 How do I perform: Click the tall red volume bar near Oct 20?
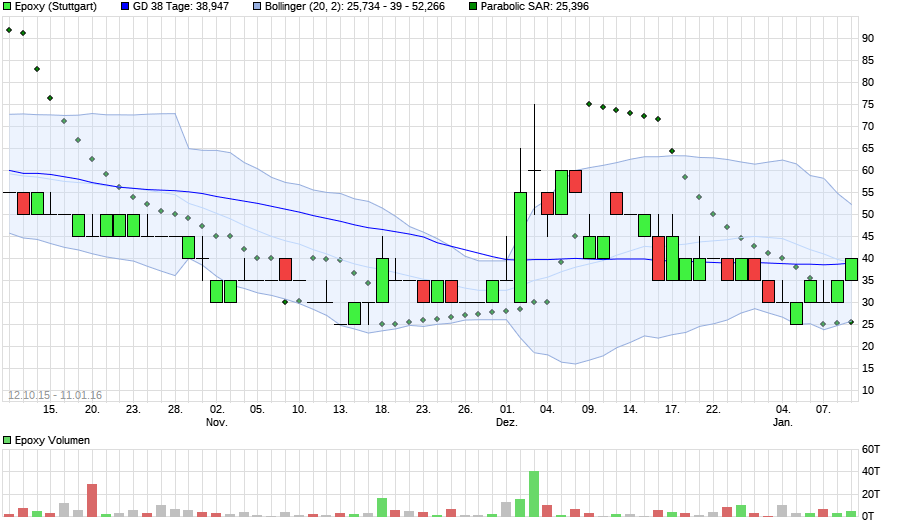(92, 500)
